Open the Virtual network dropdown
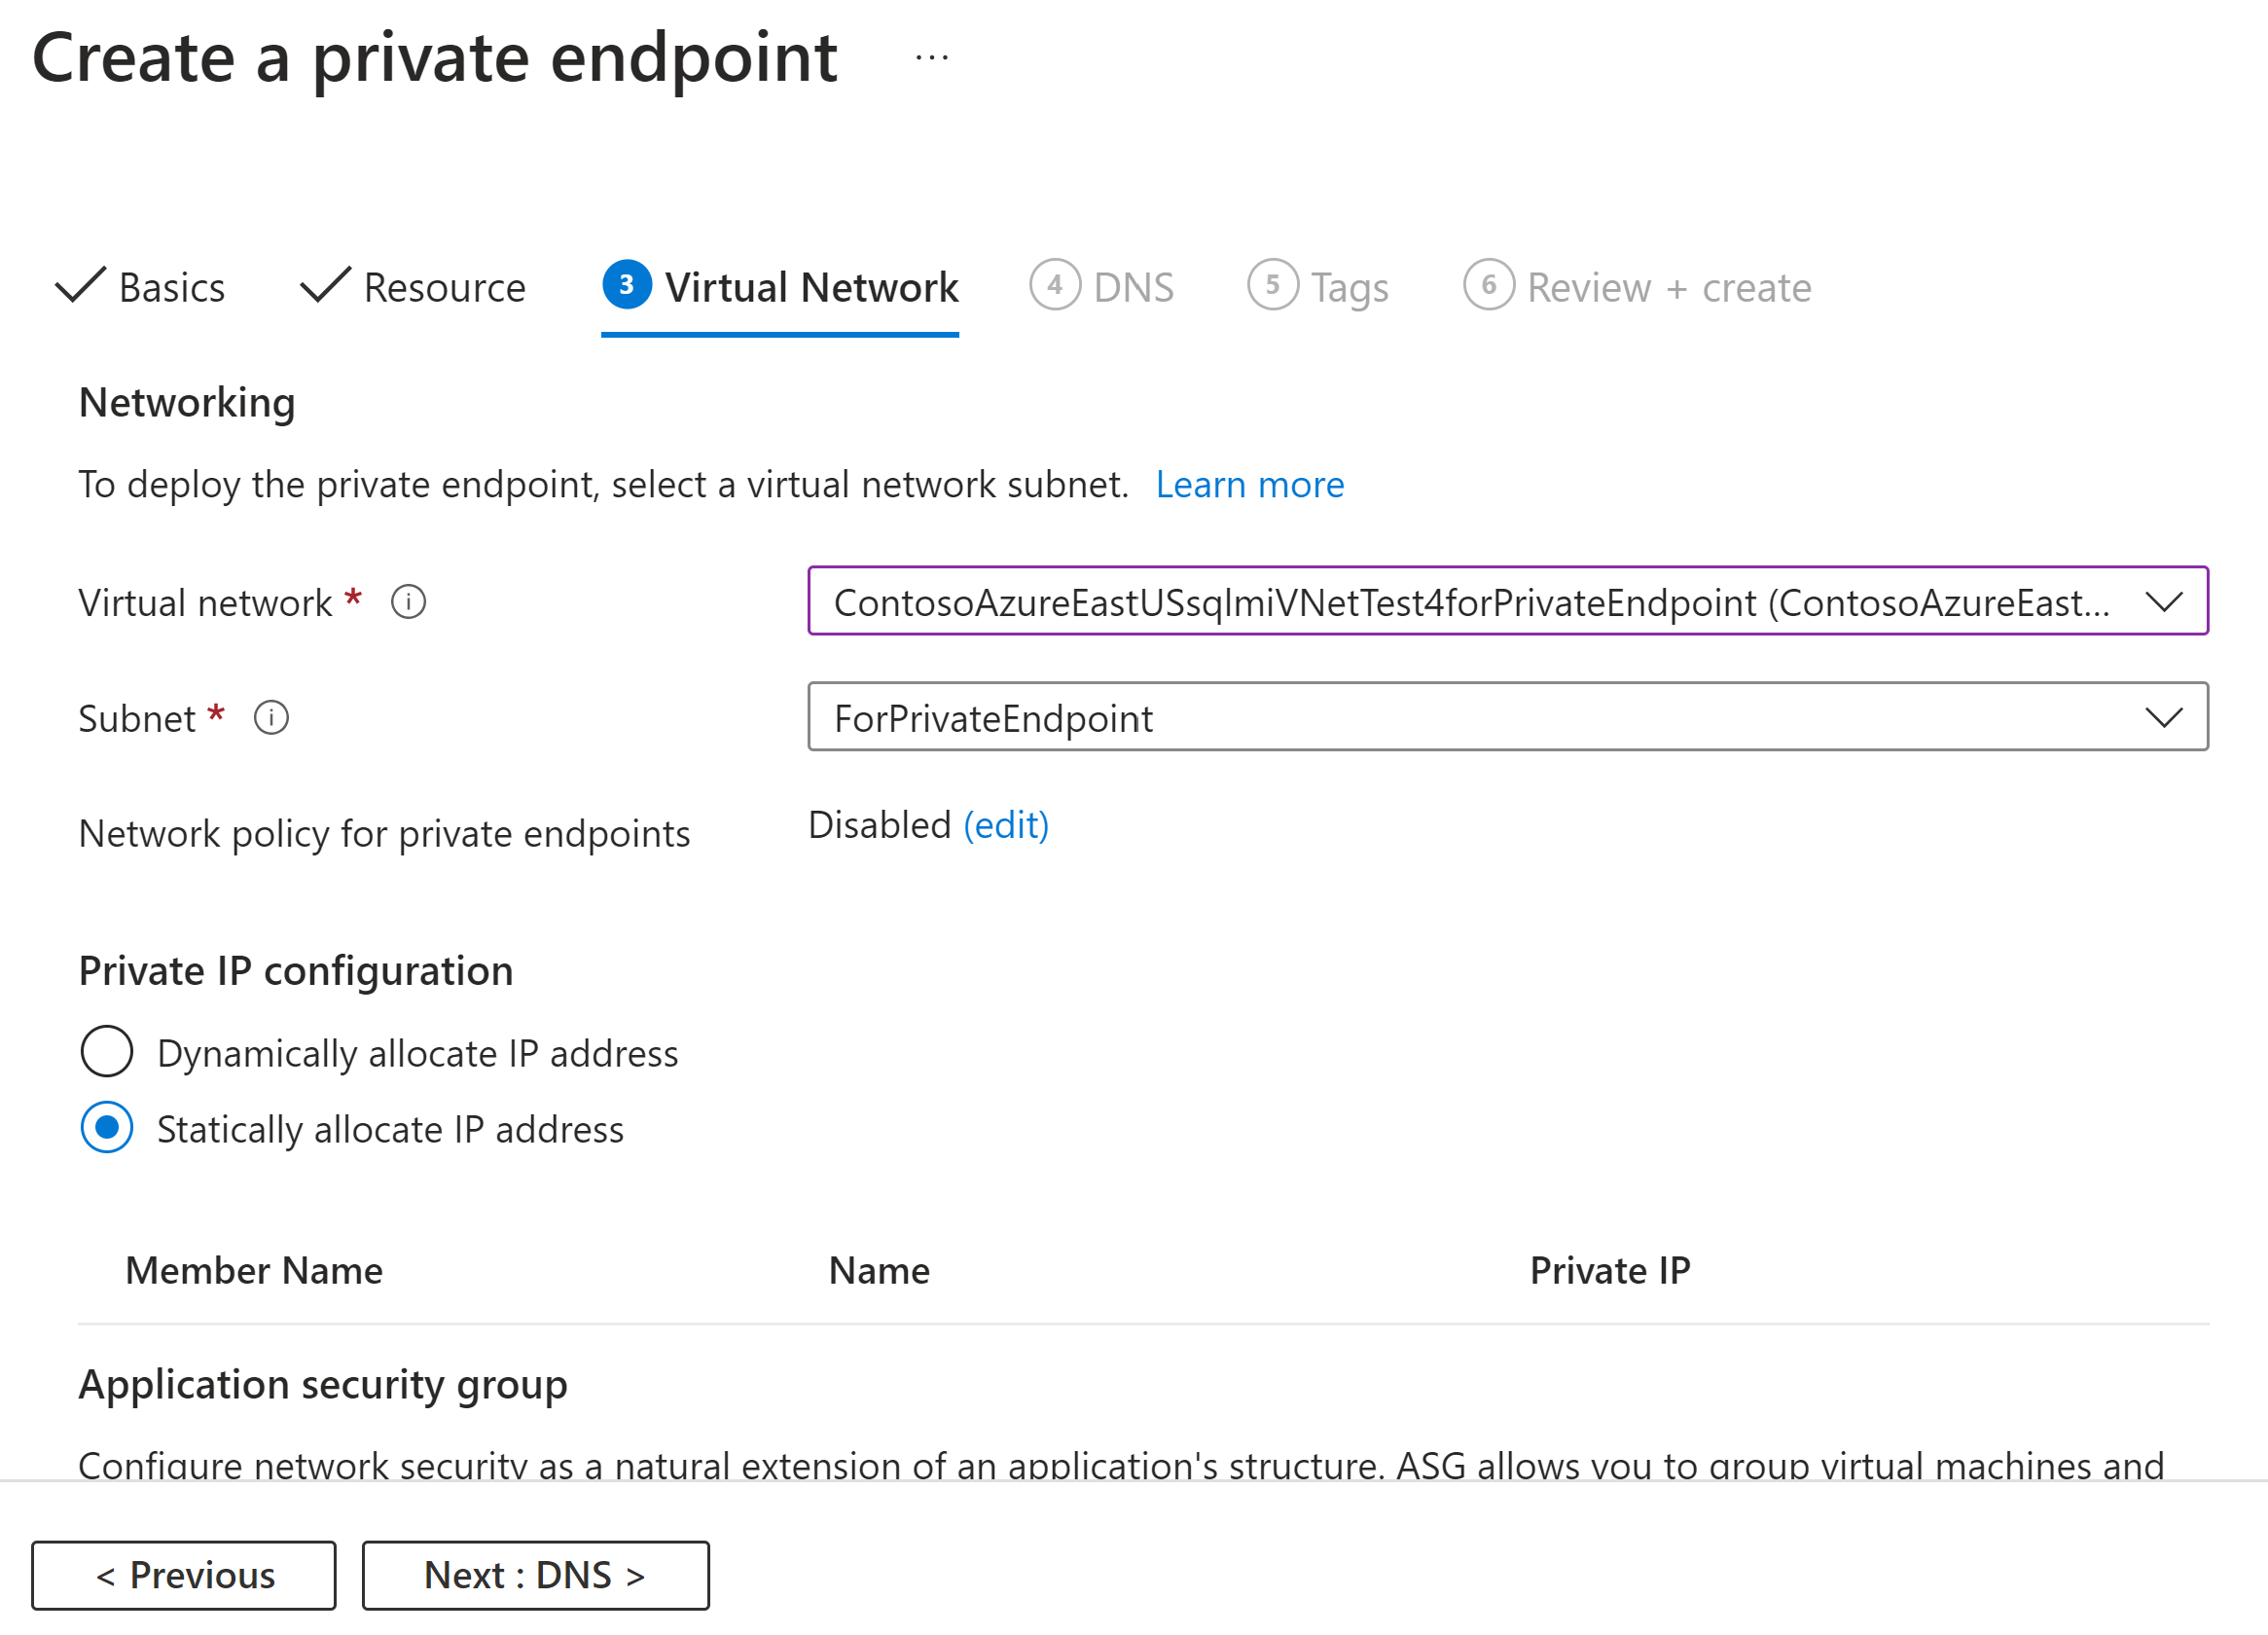The height and width of the screenshot is (1635, 2268). [1507, 601]
